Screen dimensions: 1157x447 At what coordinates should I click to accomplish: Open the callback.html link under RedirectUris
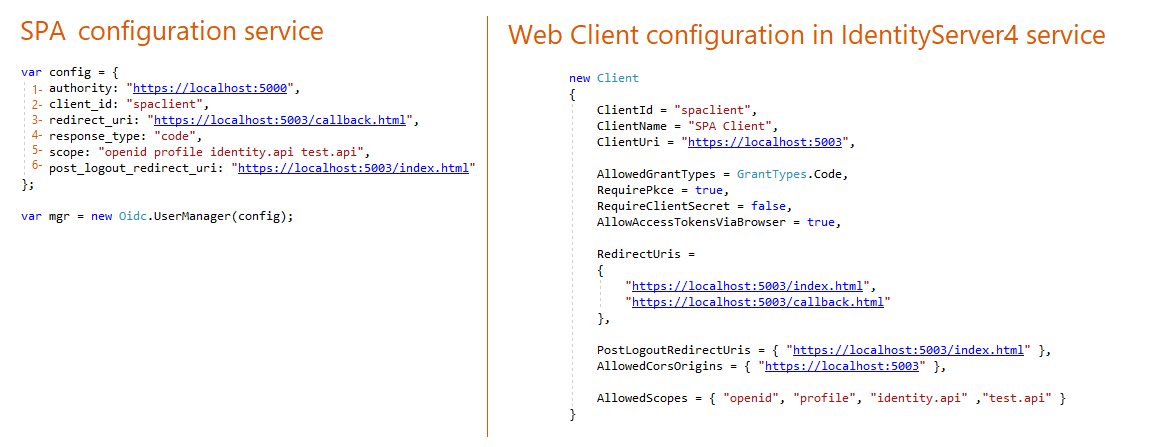[759, 302]
